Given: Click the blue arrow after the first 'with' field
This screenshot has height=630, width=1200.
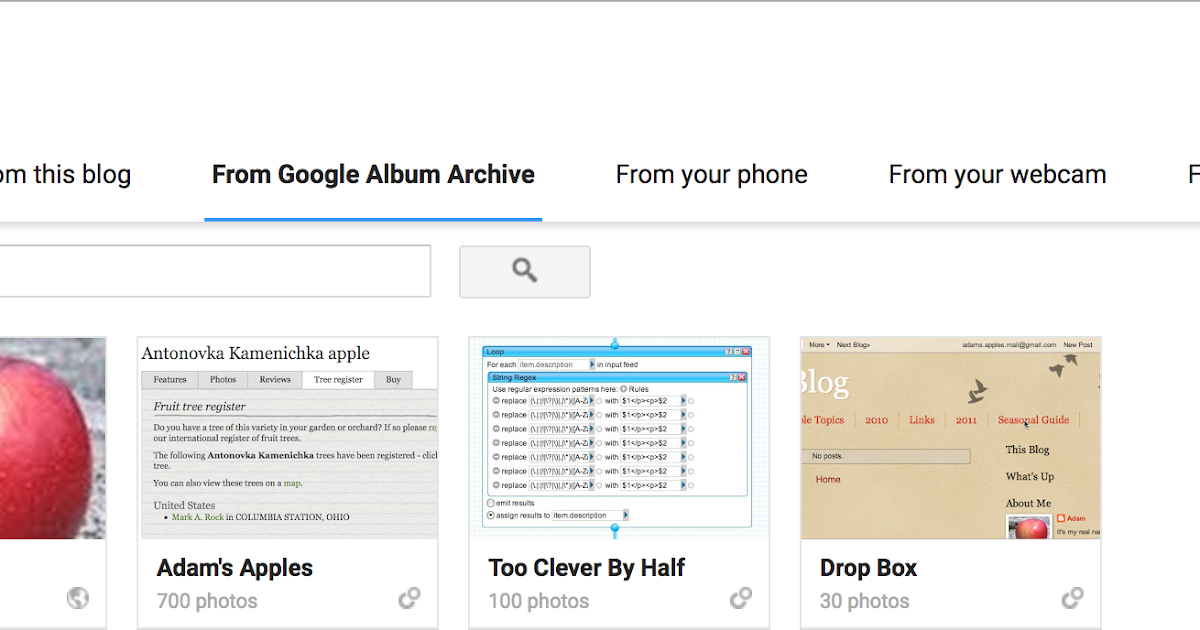Looking at the screenshot, I should pyautogui.click(x=683, y=401).
